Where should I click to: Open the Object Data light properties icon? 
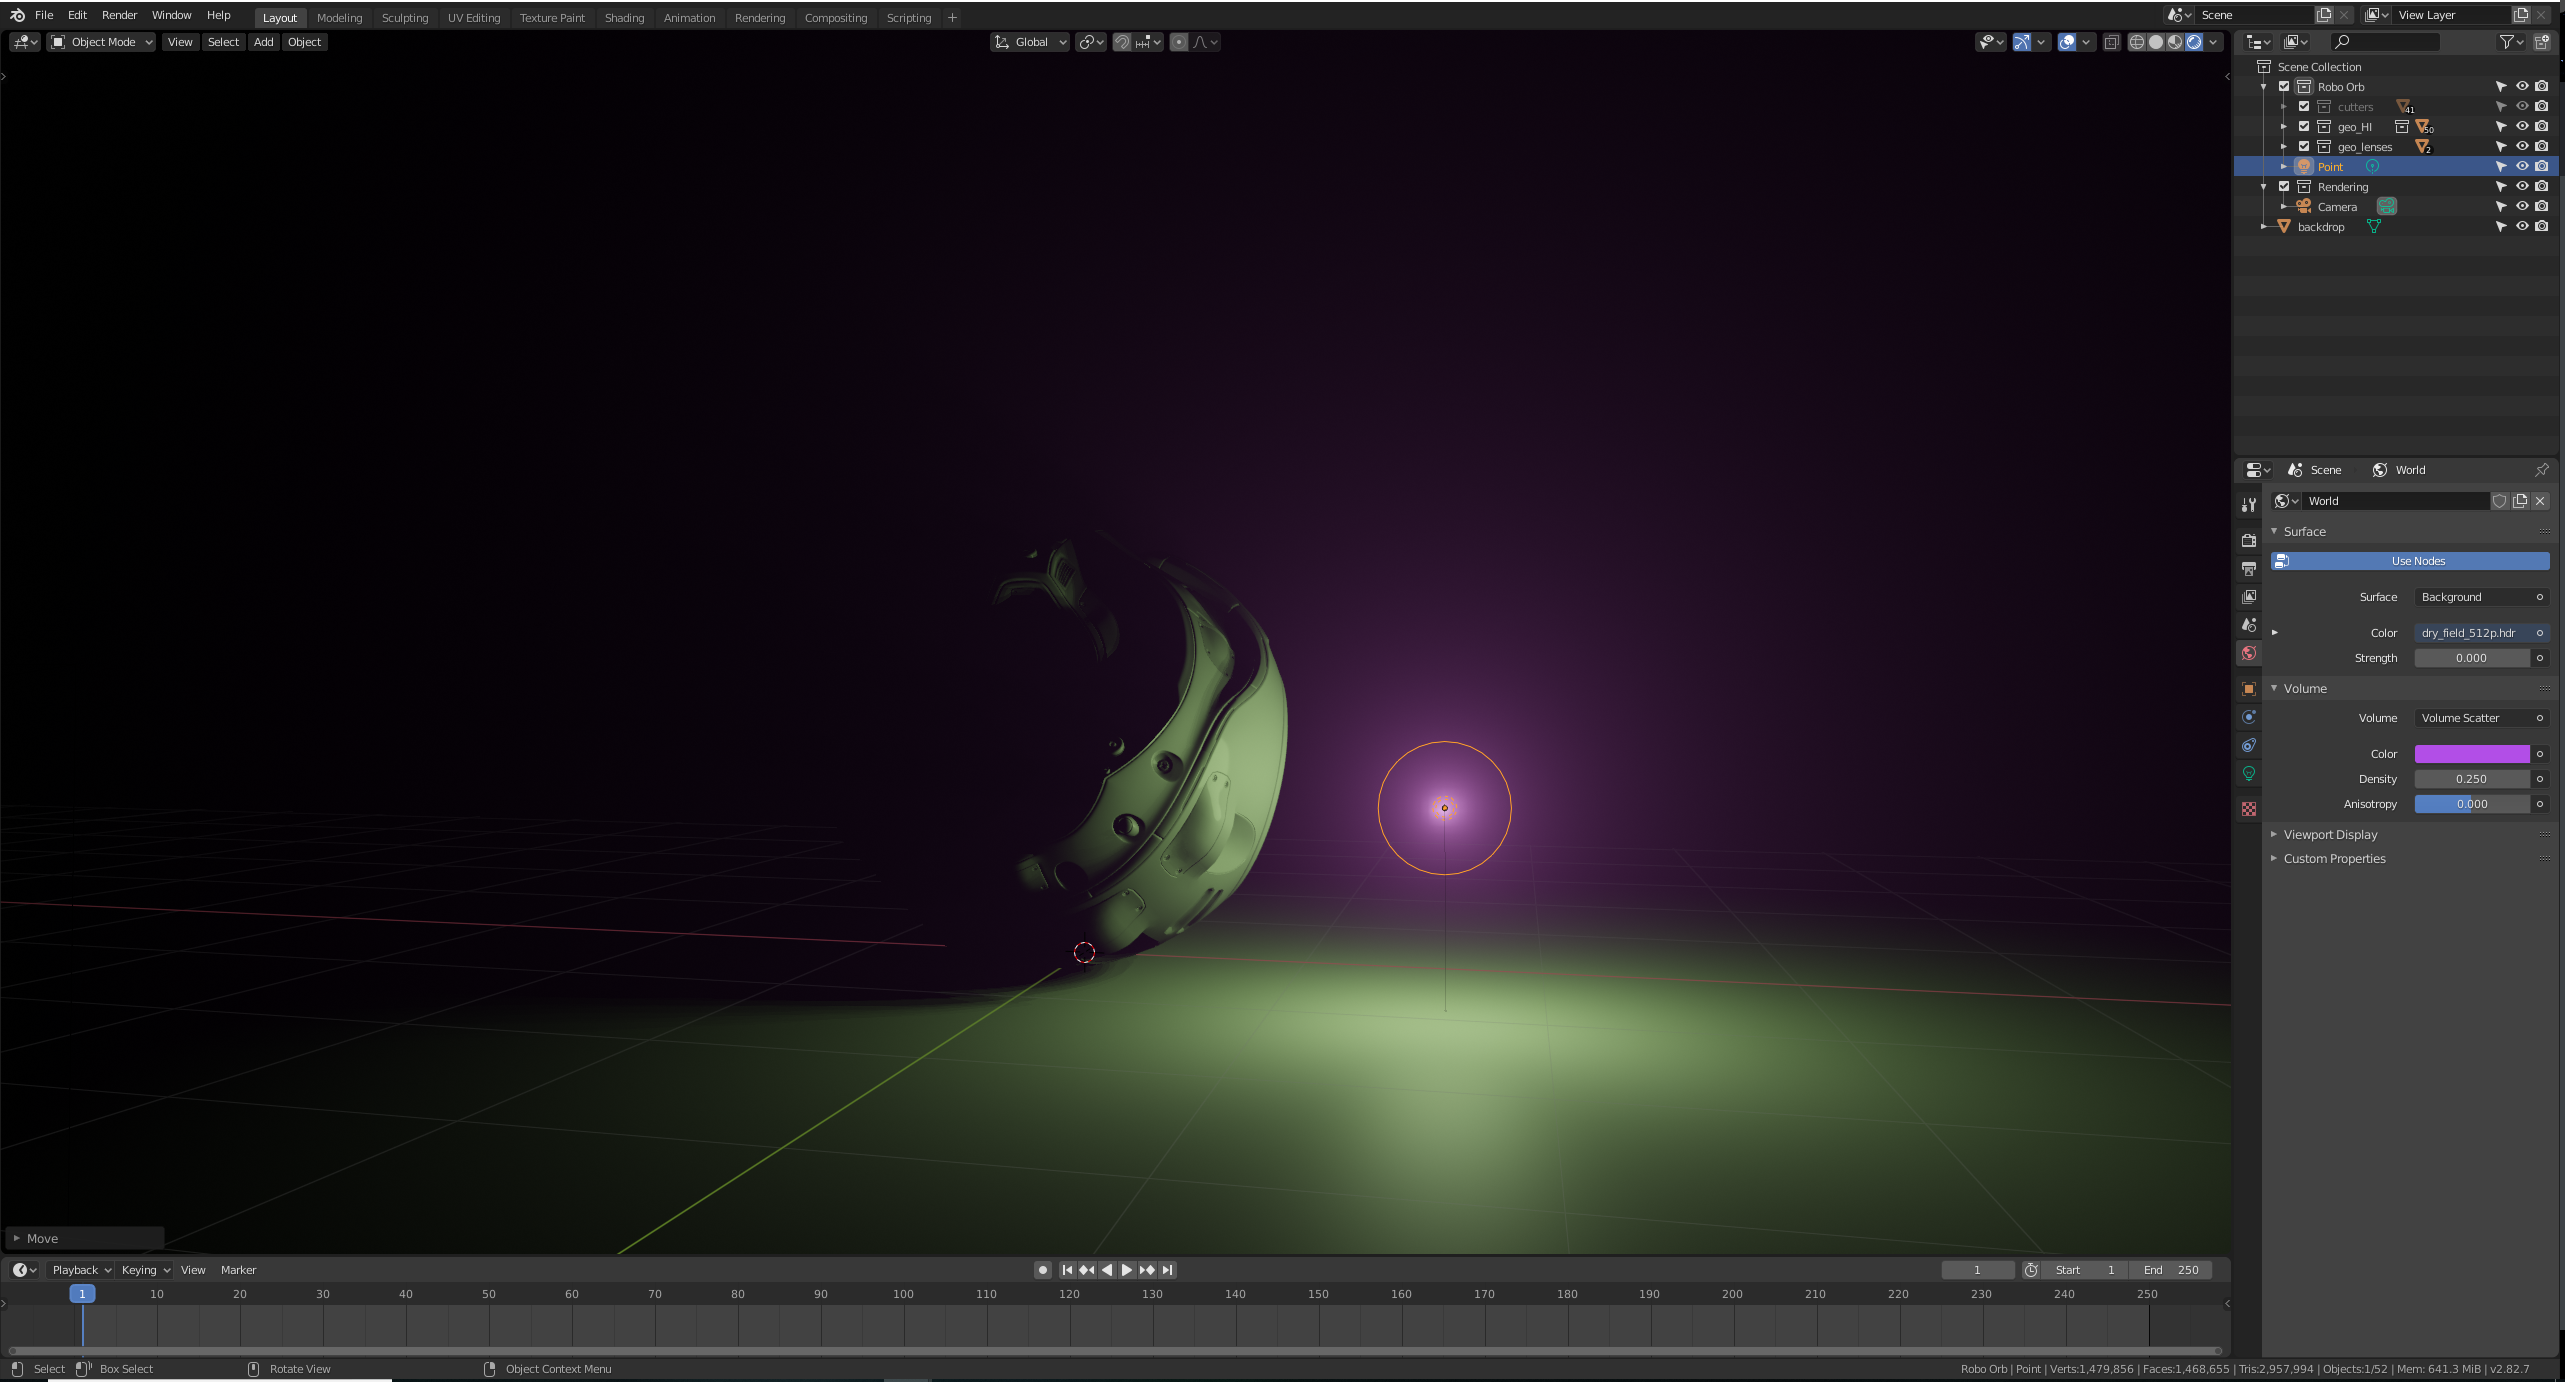point(2249,773)
